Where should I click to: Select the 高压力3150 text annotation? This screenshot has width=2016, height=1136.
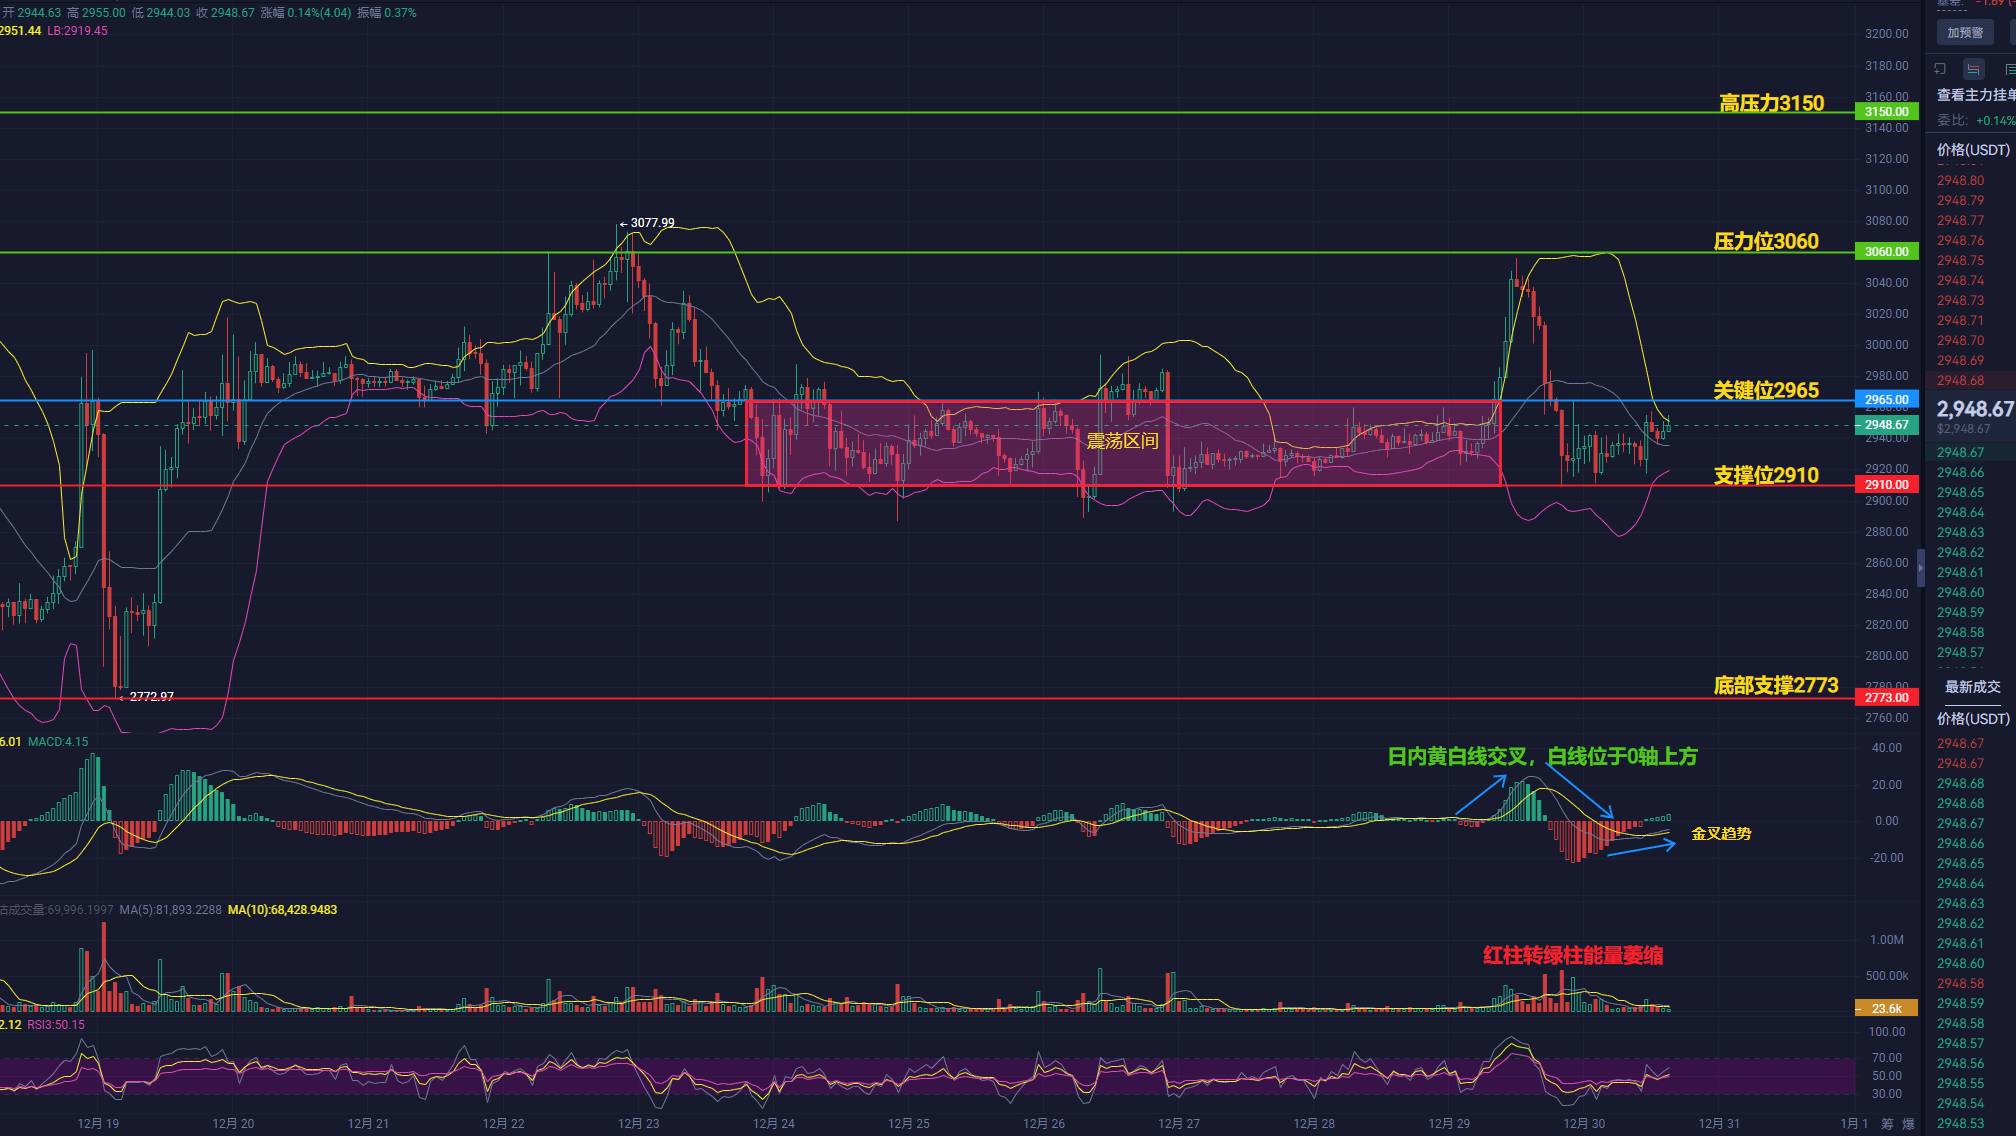pos(1771,104)
